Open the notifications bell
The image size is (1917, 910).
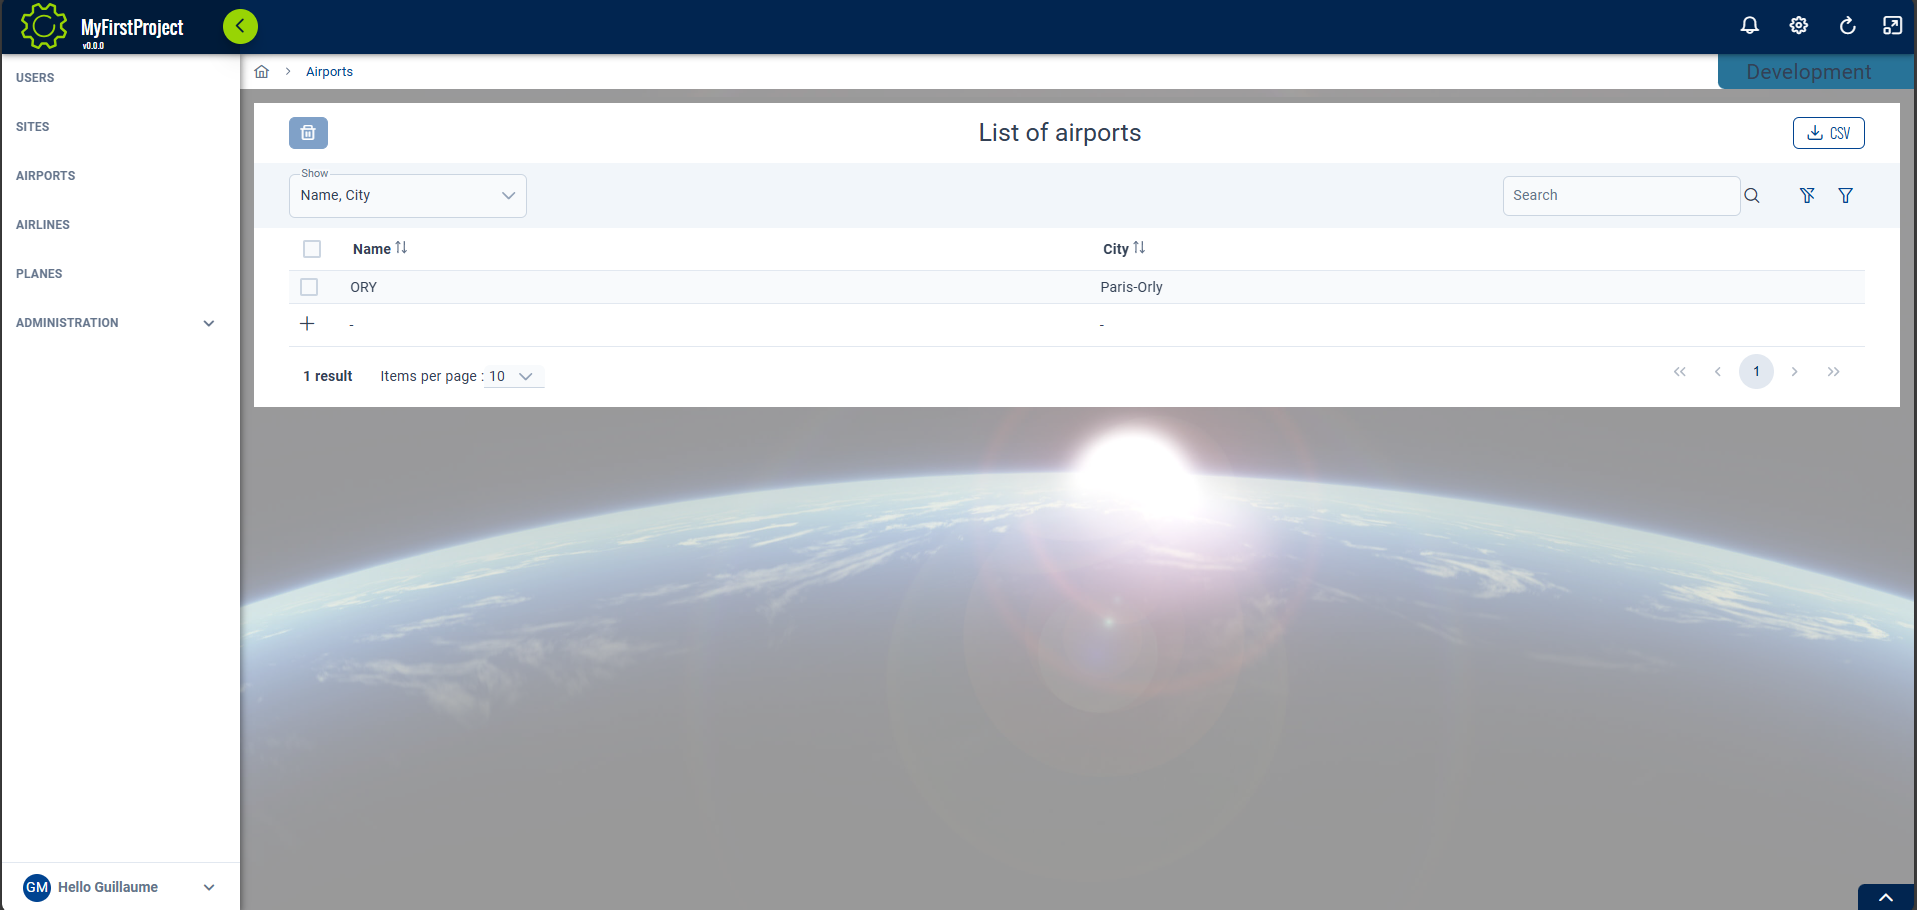coord(1749,26)
